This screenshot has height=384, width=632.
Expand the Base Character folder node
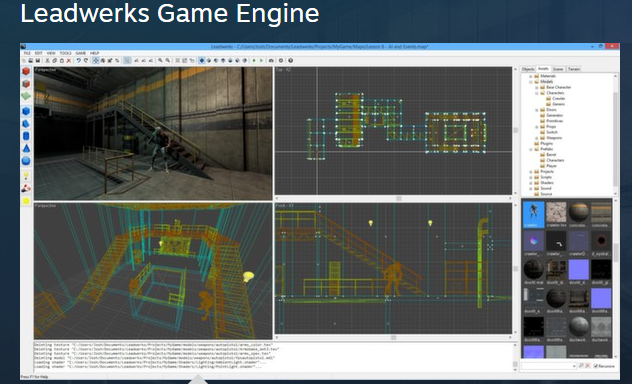[537, 87]
